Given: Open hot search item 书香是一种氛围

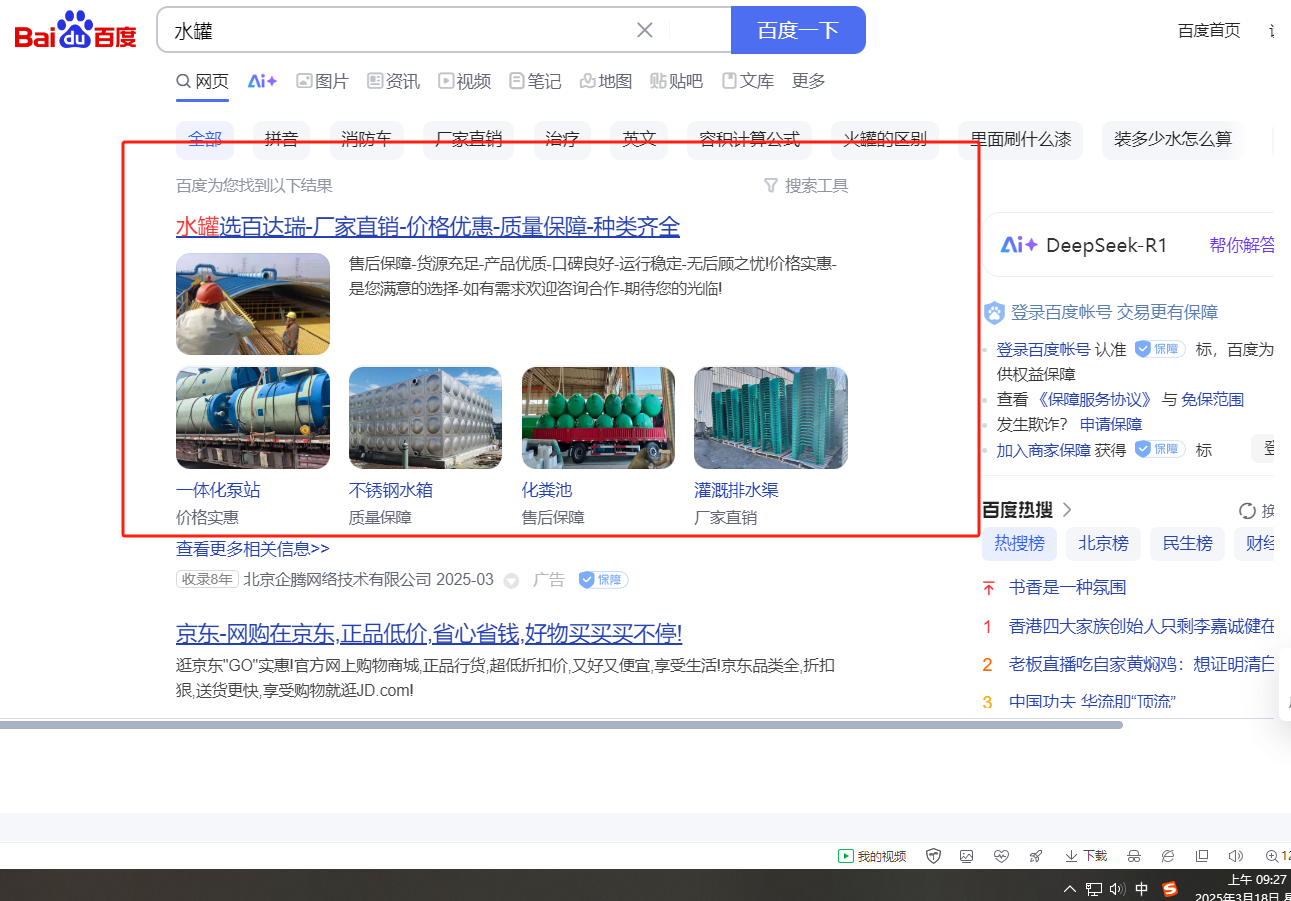Looking at the screenshot, I should (1067, 587).
